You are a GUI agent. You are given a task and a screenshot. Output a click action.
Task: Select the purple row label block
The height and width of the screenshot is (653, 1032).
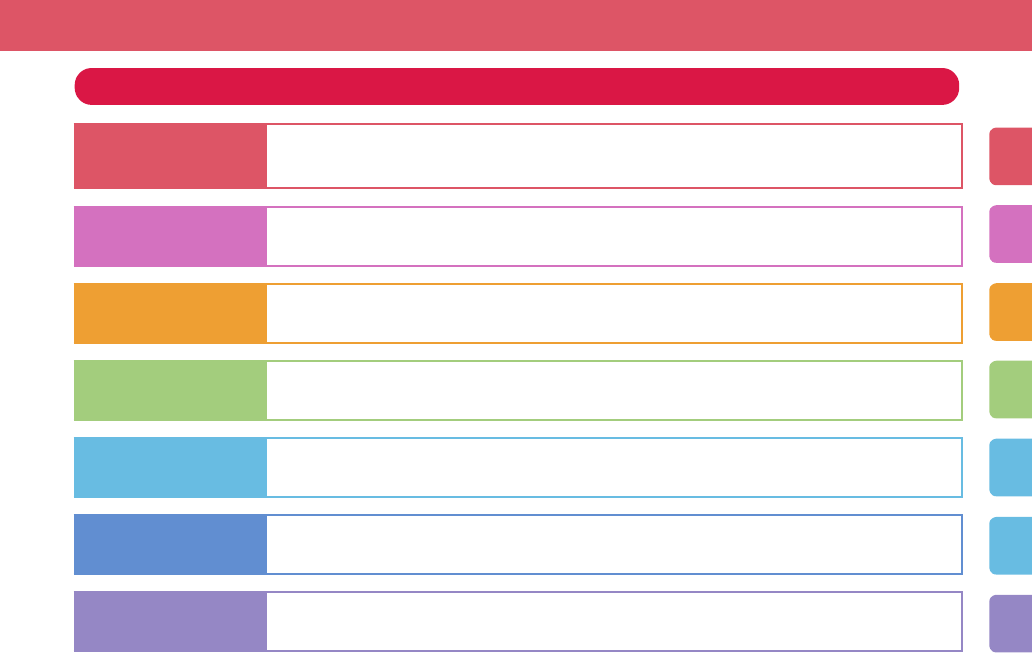170,621
